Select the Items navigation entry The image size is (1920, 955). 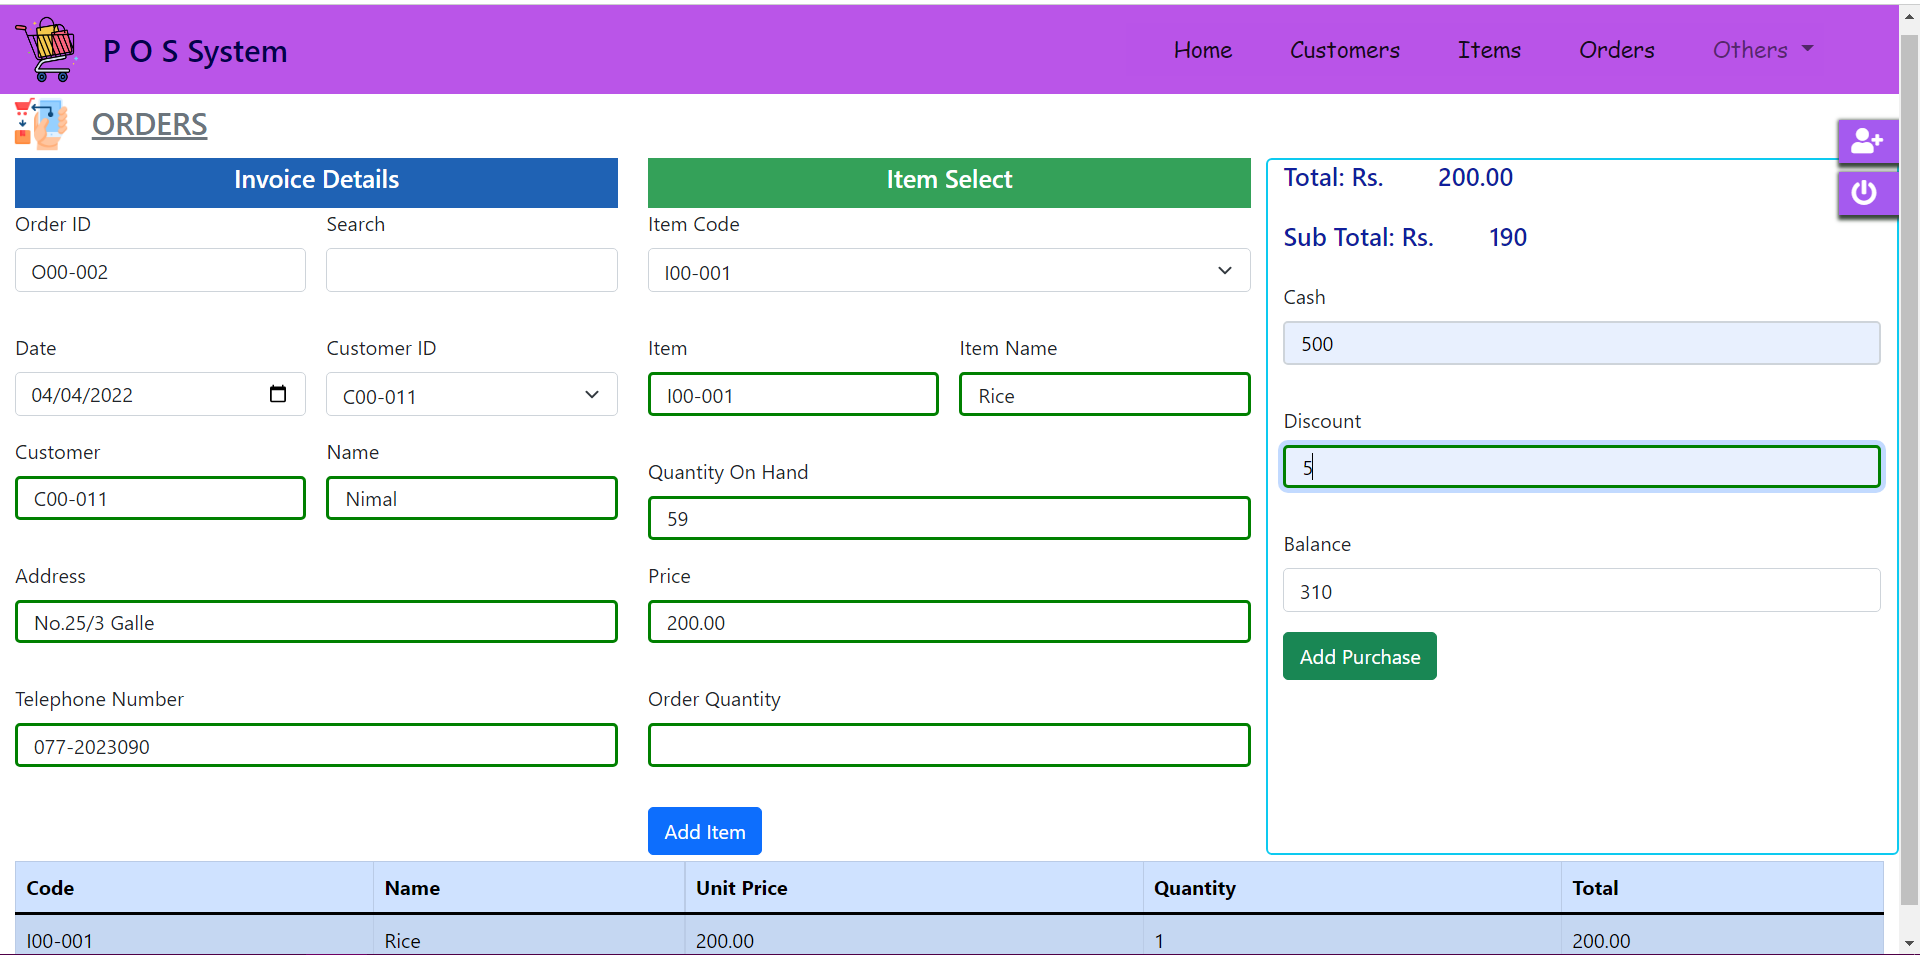pyautogui.click(x=1488, y=49)
